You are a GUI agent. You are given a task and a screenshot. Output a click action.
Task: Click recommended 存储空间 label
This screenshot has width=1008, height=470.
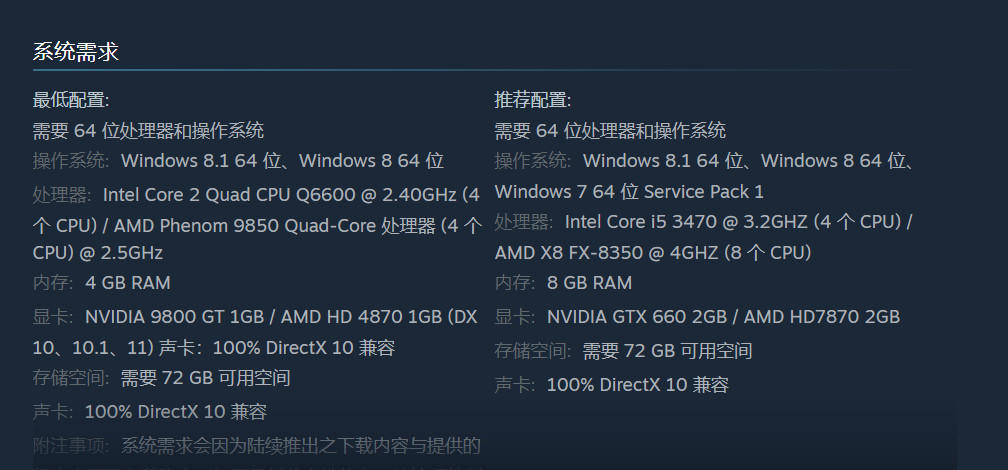(533, 351)
